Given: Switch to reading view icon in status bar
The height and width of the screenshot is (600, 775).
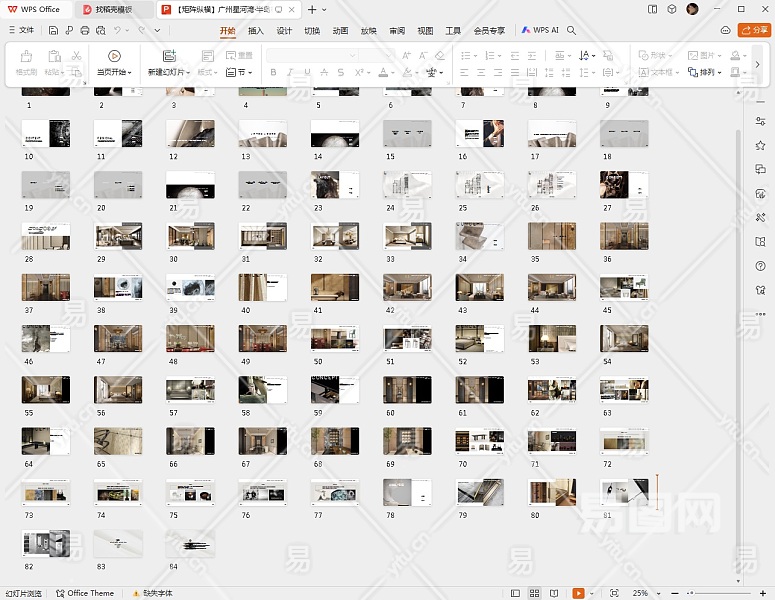Looking at the screenshot, I should pyautogui.click(x=555, y=593).
